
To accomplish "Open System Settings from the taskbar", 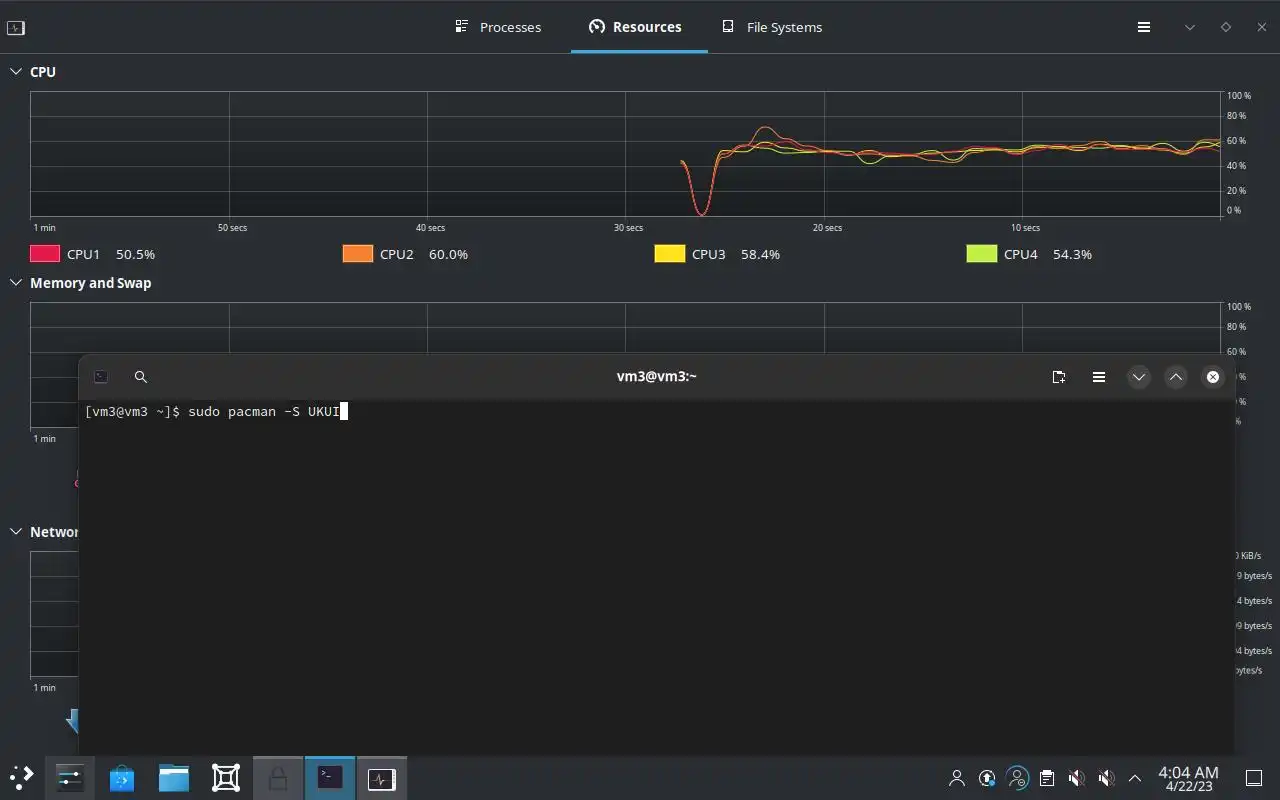I will tap(70, 777).
